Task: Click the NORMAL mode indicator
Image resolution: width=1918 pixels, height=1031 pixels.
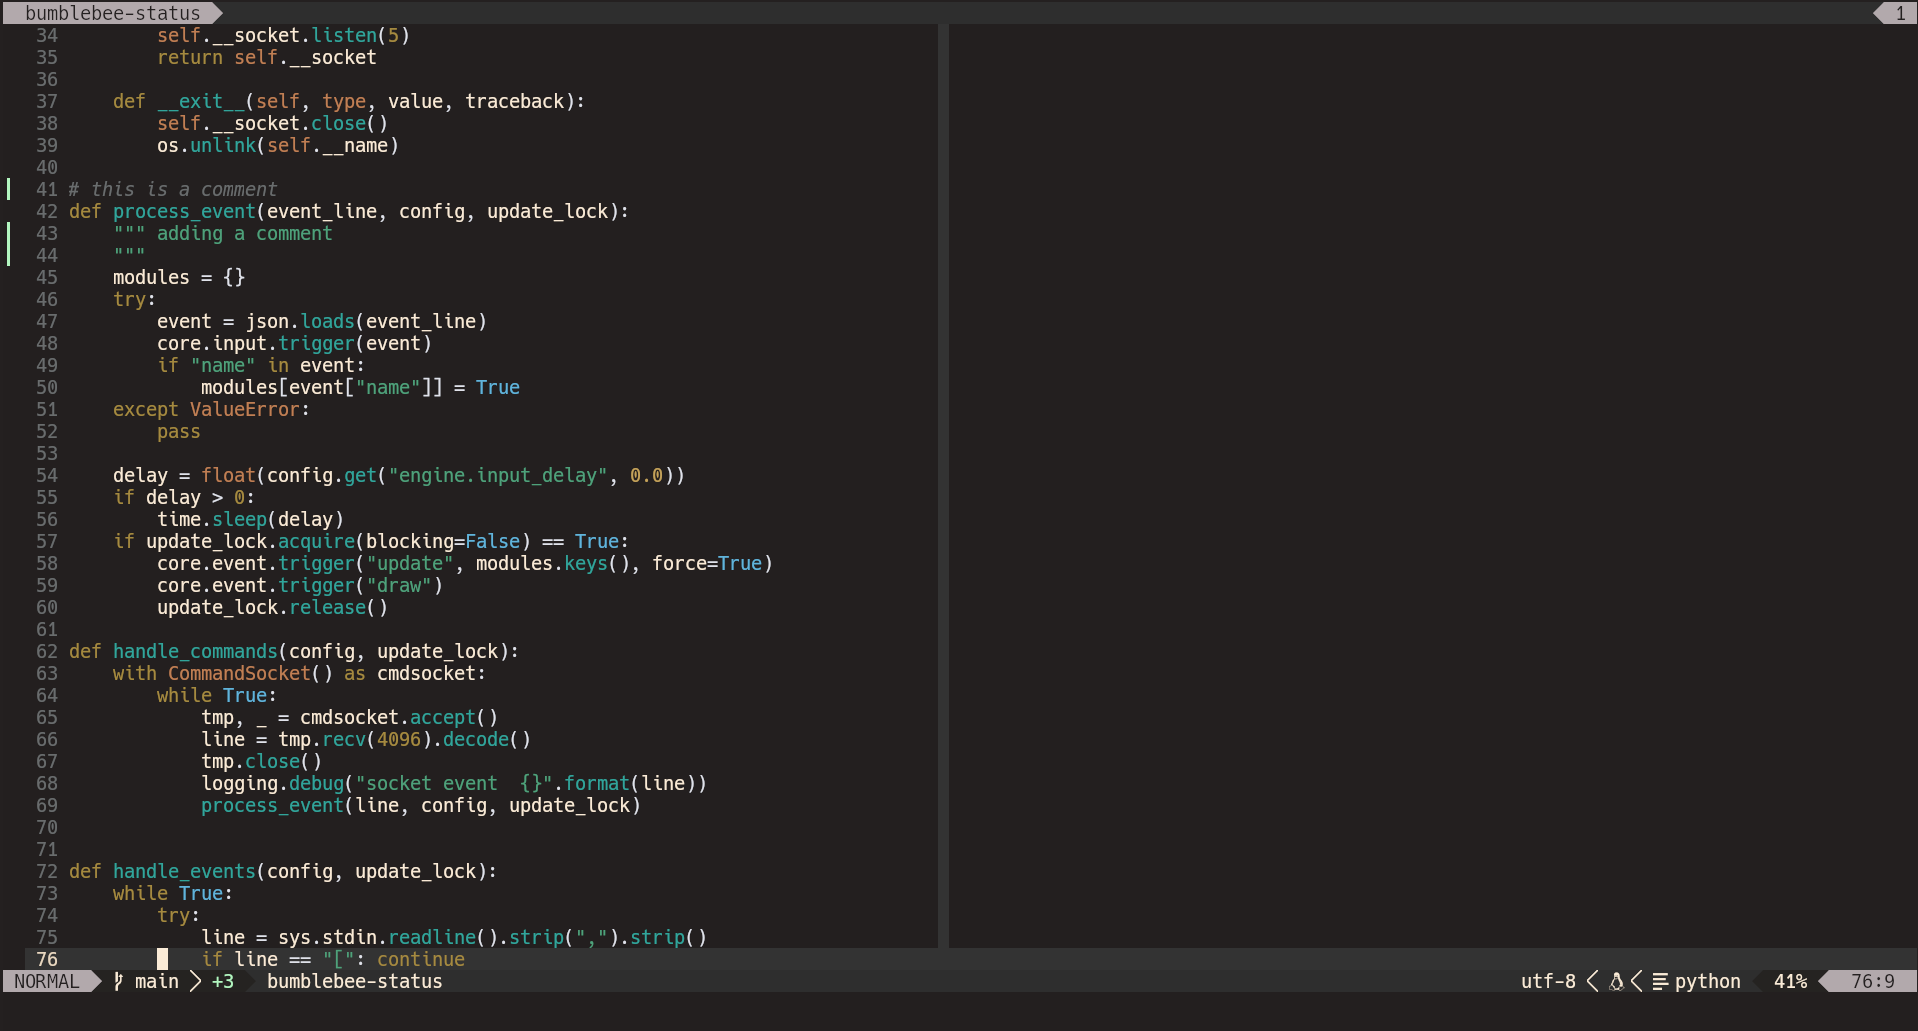Action: 46,981
